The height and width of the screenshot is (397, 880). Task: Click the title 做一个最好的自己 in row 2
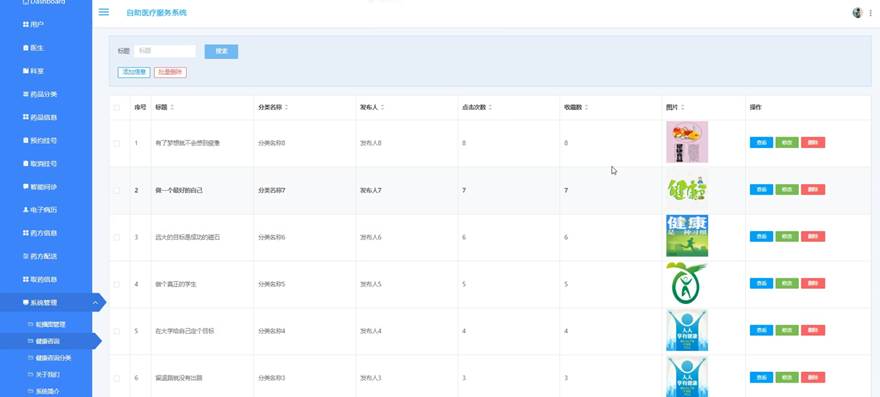coord(179,190)
